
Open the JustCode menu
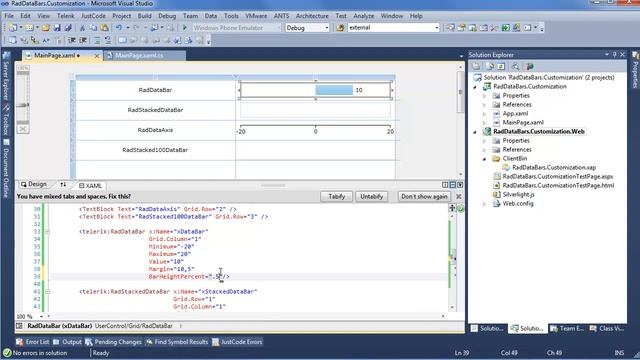tap(93, 16)
